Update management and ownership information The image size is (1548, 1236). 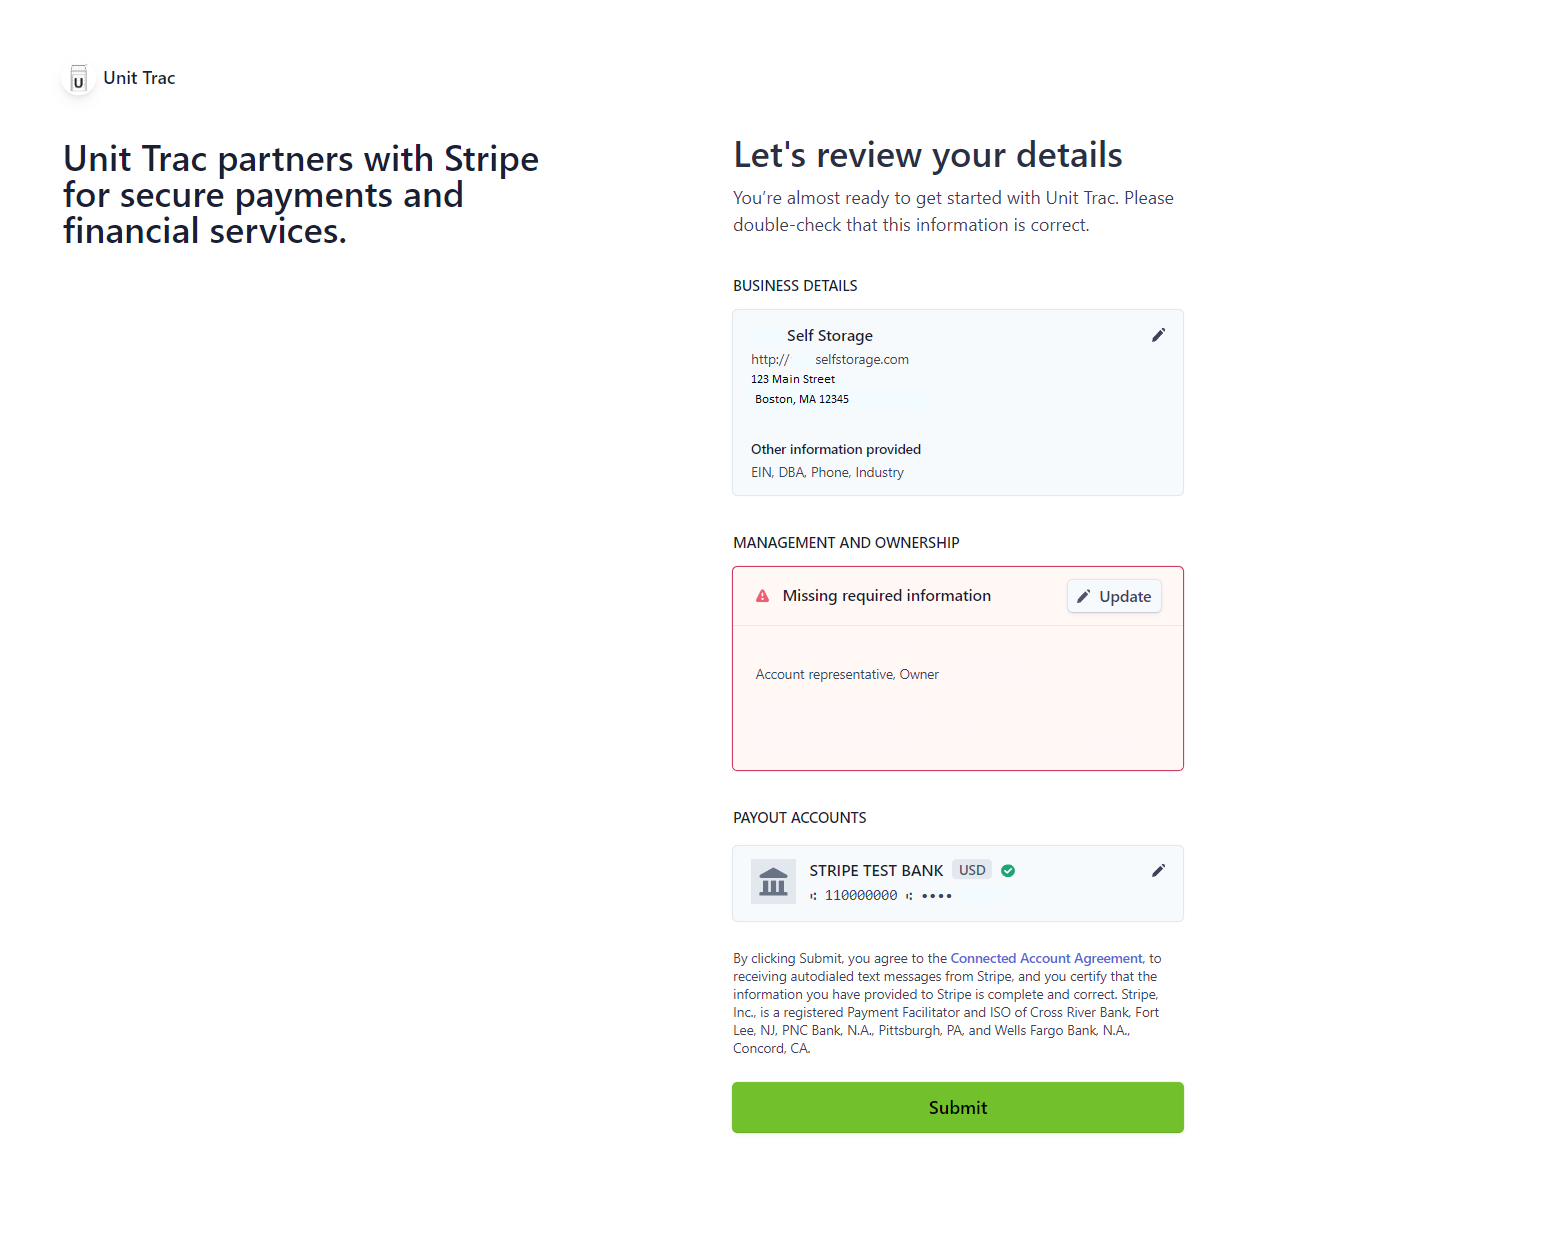click(x=1114, y=596)
